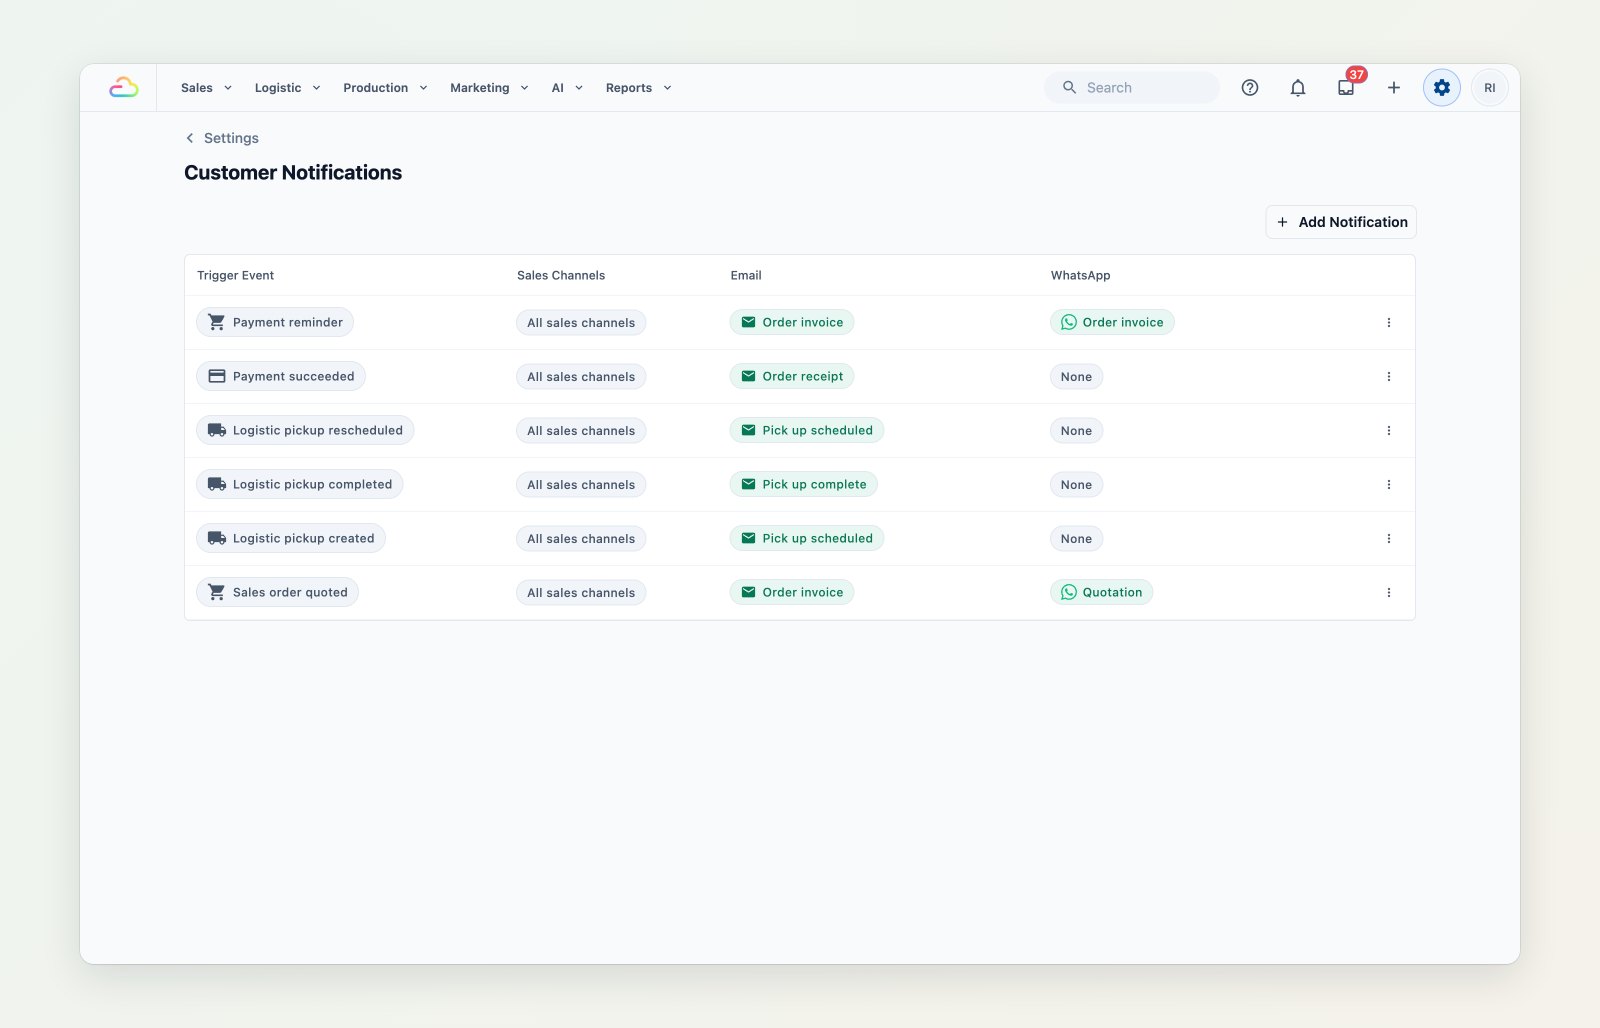Click the Logistic pickup created tag
Viewport: 1600px width, 1028px height.
[291, 538]
